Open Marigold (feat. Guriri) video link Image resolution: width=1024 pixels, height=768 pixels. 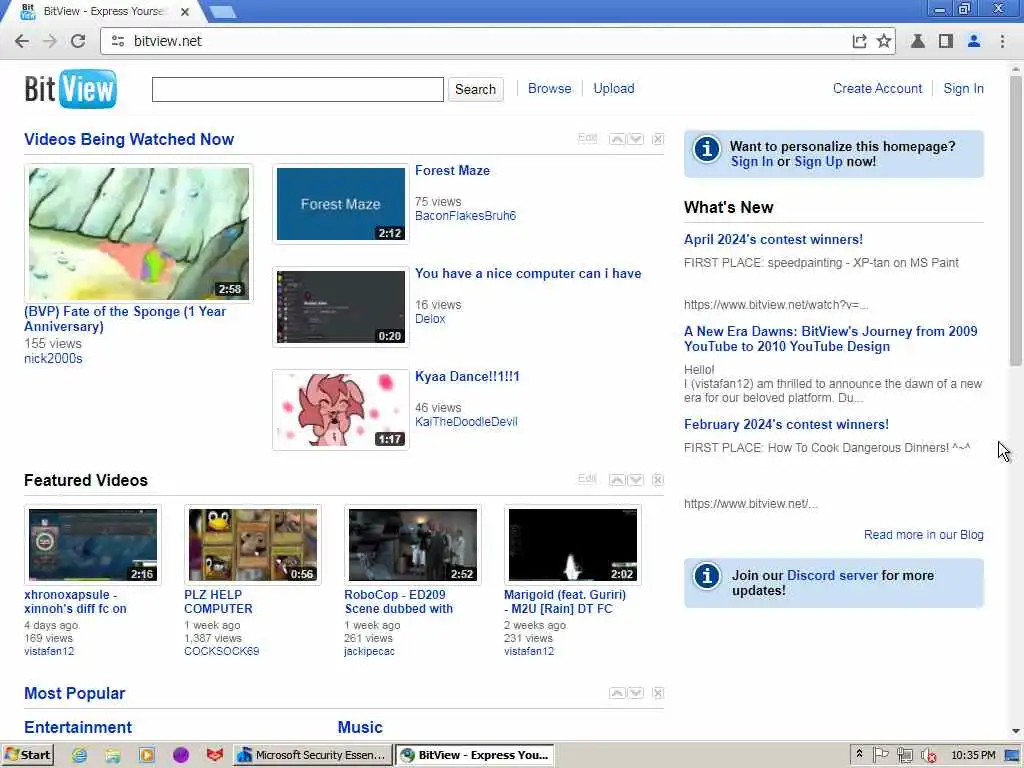coord(565,601)
